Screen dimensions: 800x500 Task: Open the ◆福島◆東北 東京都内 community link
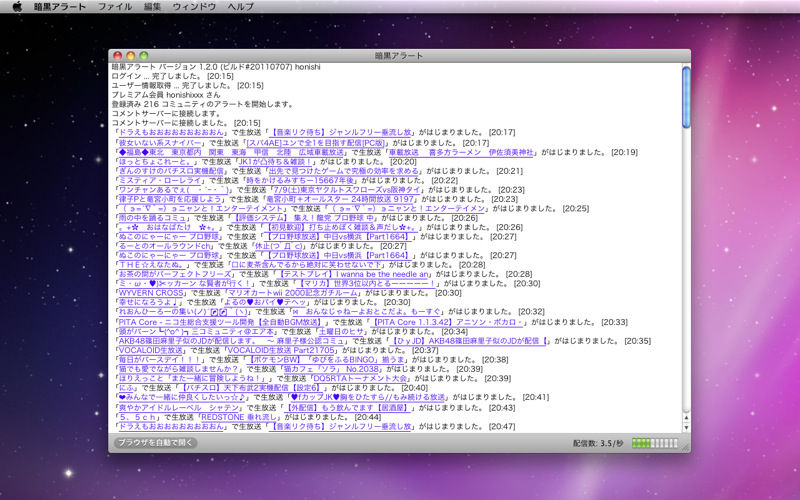pyautogui.click(x=231, y=153)
